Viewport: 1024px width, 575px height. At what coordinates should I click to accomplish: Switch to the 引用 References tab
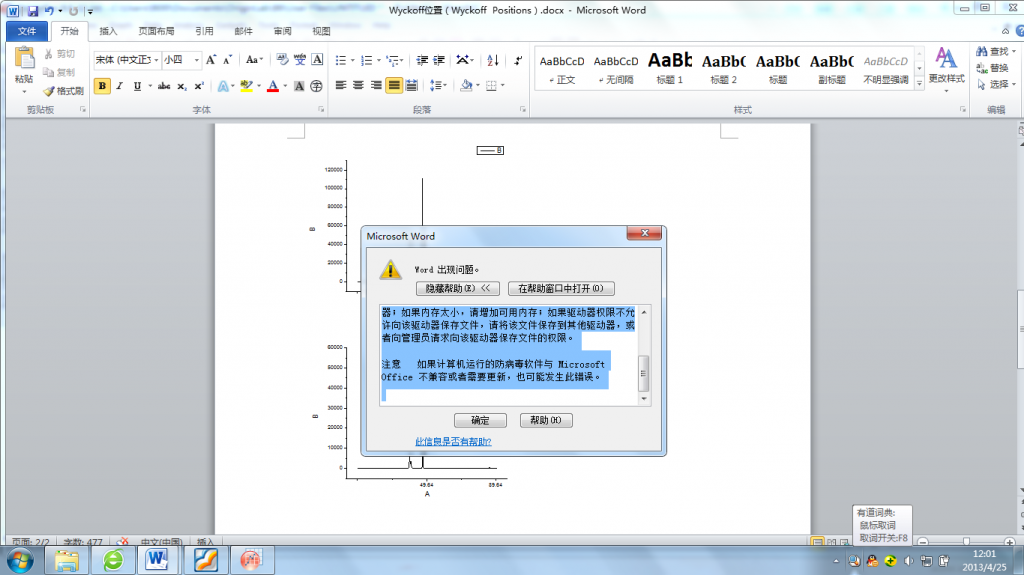click(x=204, y=31)
